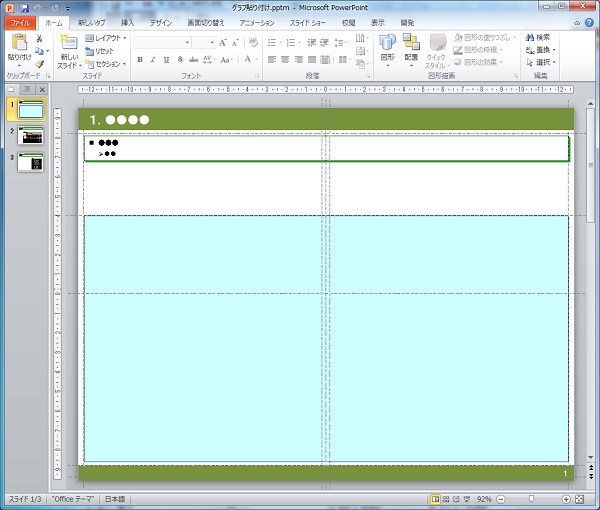Open Select (選択) dropdown

pos(540,62)
